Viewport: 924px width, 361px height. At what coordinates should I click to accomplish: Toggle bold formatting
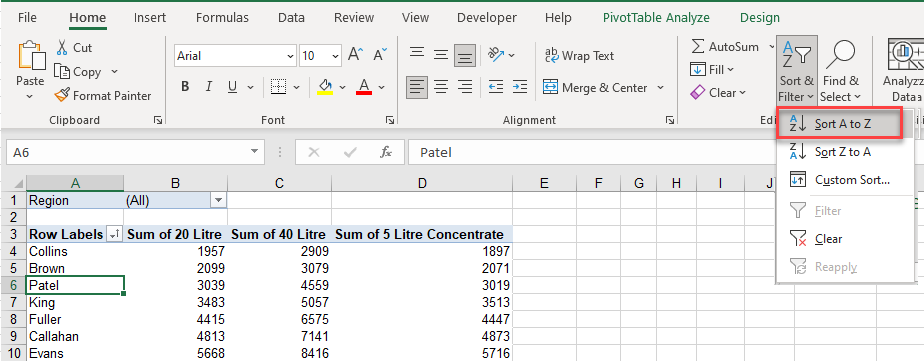(x=185, y=87)
